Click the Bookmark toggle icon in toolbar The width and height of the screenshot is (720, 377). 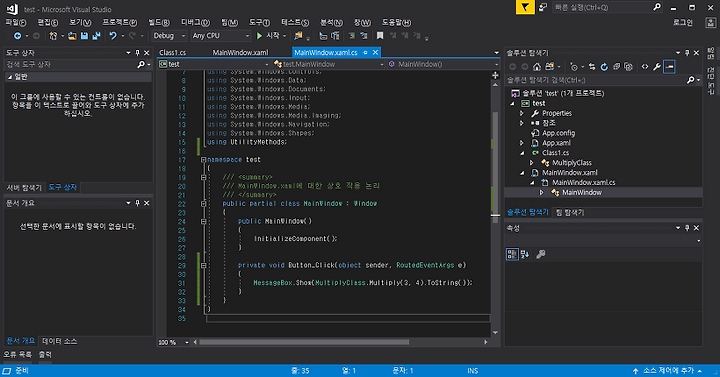point(380,36)
